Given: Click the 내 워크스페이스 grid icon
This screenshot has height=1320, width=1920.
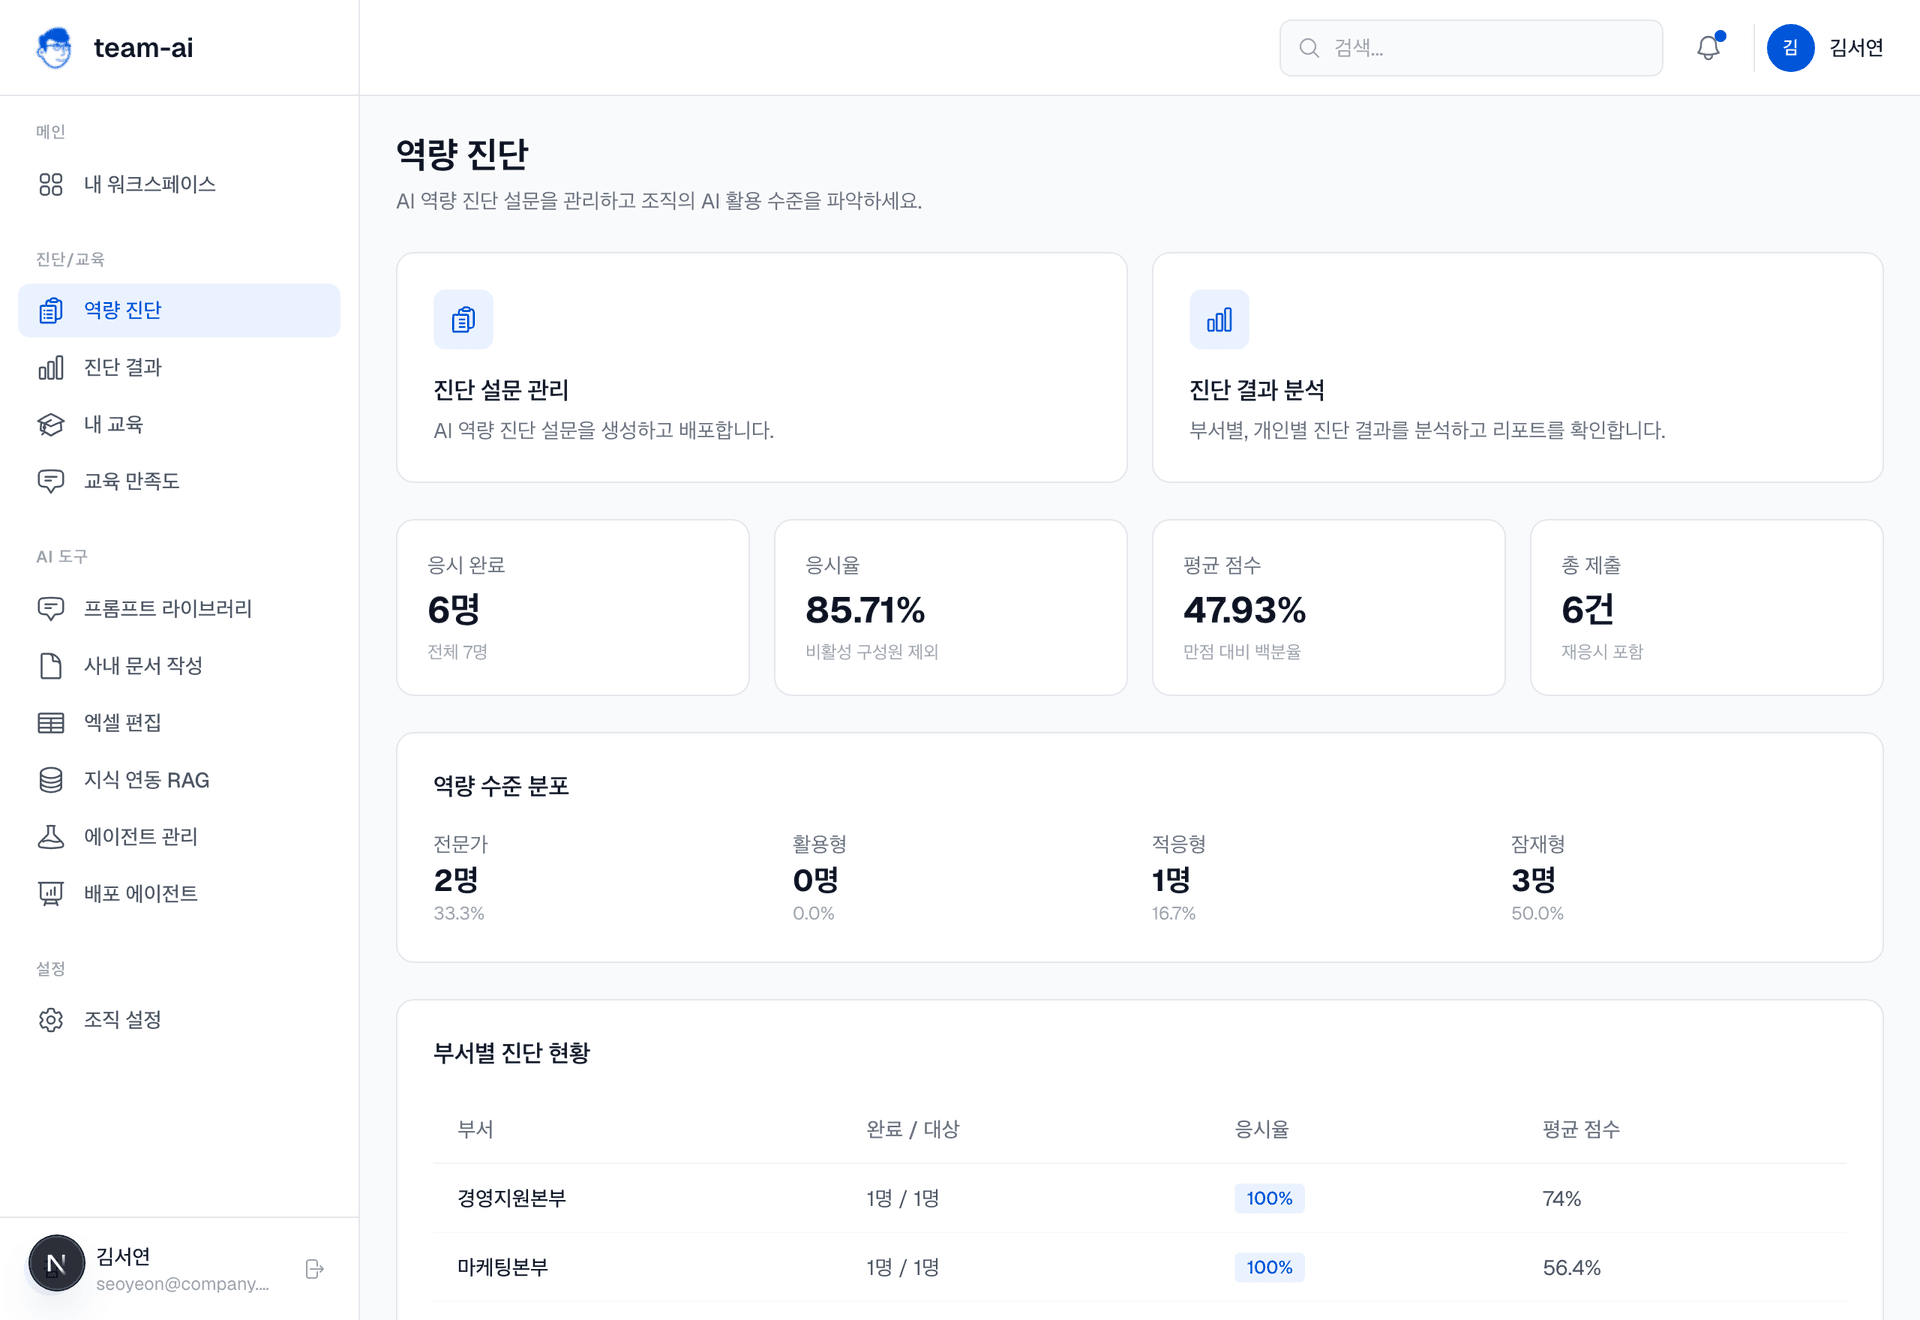Looking at the screenshot, I should 51,184.
